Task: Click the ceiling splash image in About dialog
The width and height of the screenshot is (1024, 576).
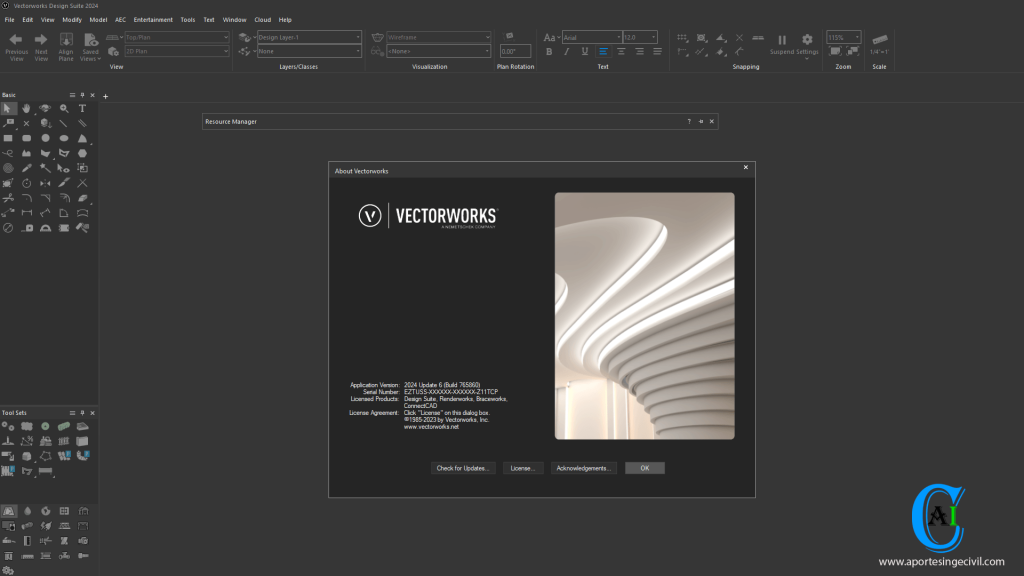Action: (x=645, y=315)
